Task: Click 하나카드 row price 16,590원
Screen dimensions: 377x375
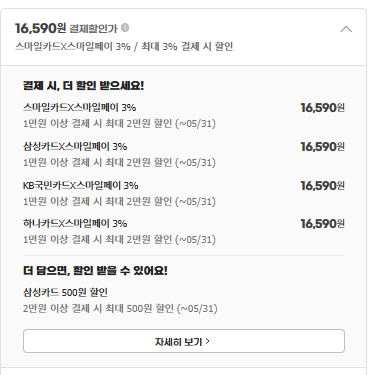Action: 323,224
